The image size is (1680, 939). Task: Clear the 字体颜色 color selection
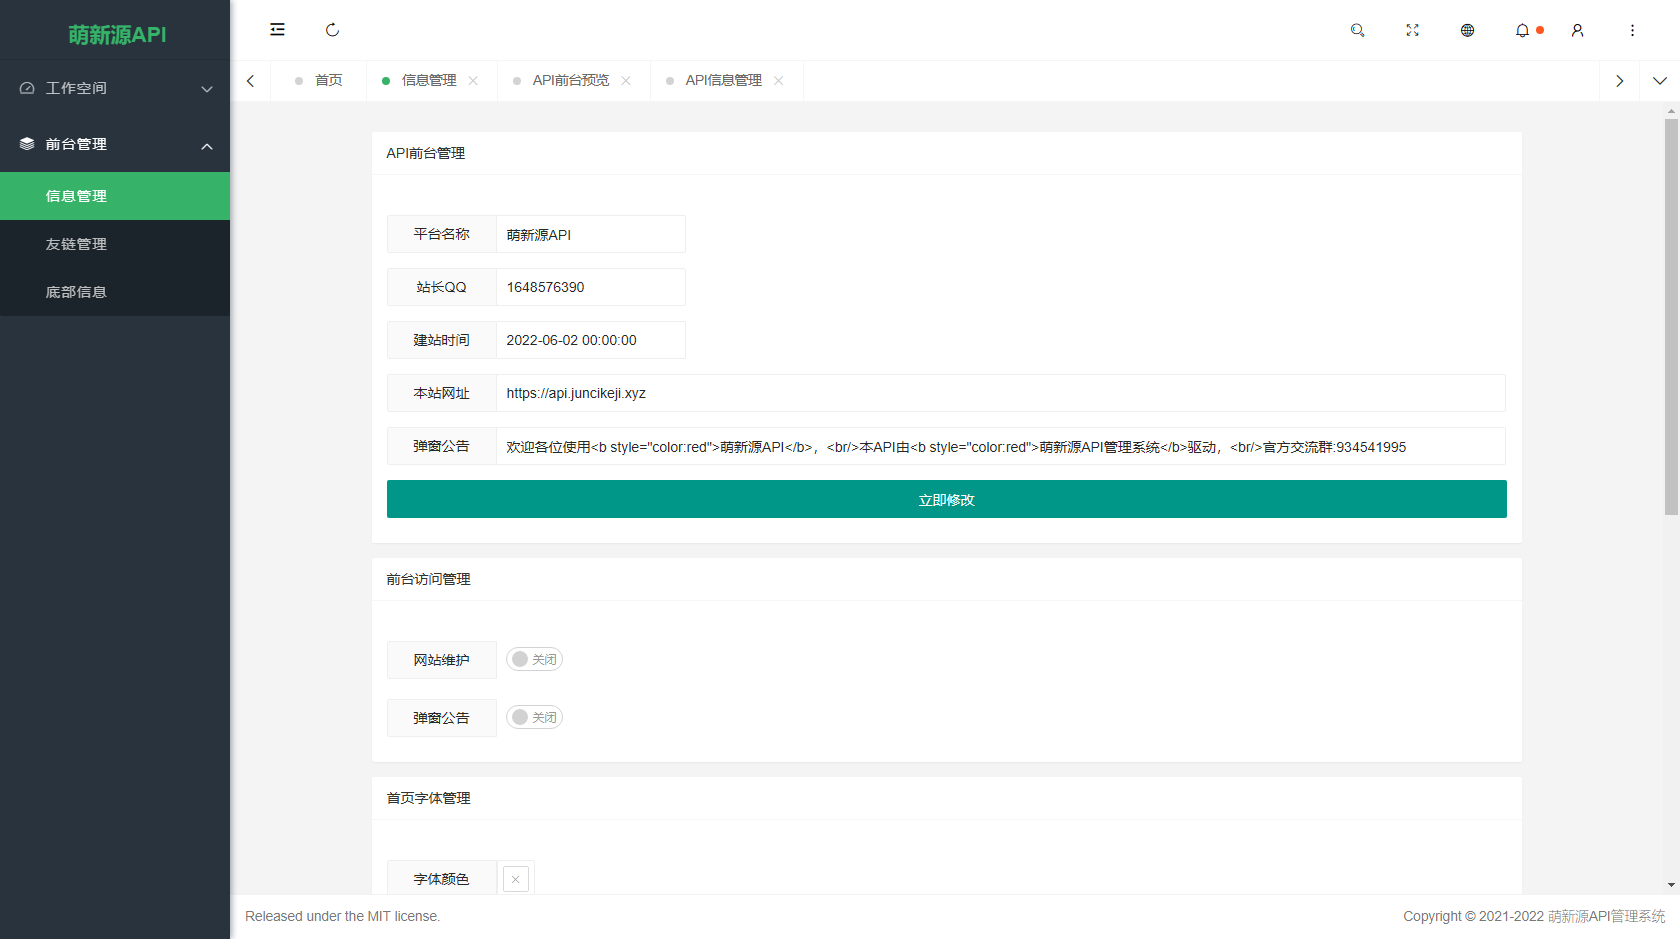(516, 878)
